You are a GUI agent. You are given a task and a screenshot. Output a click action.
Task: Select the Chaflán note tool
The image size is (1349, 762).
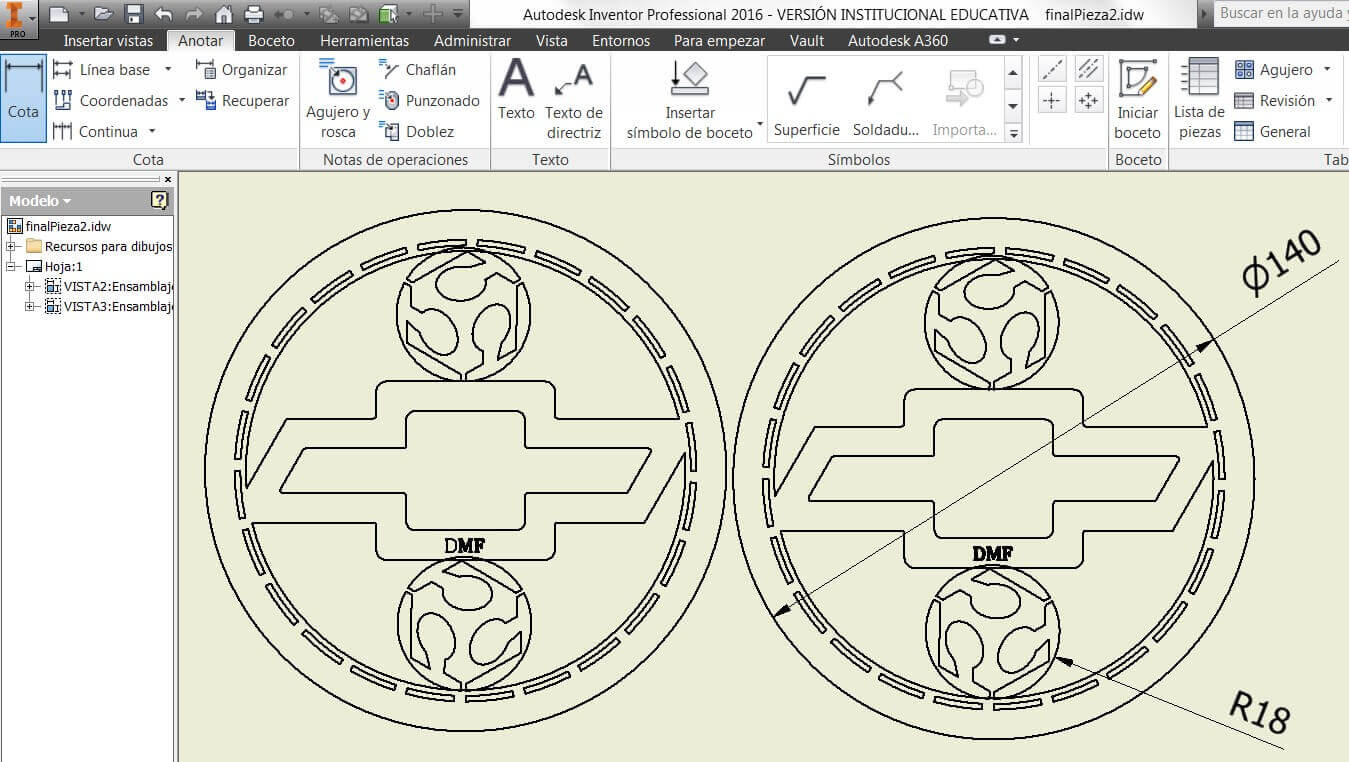[x=417, y=70]
